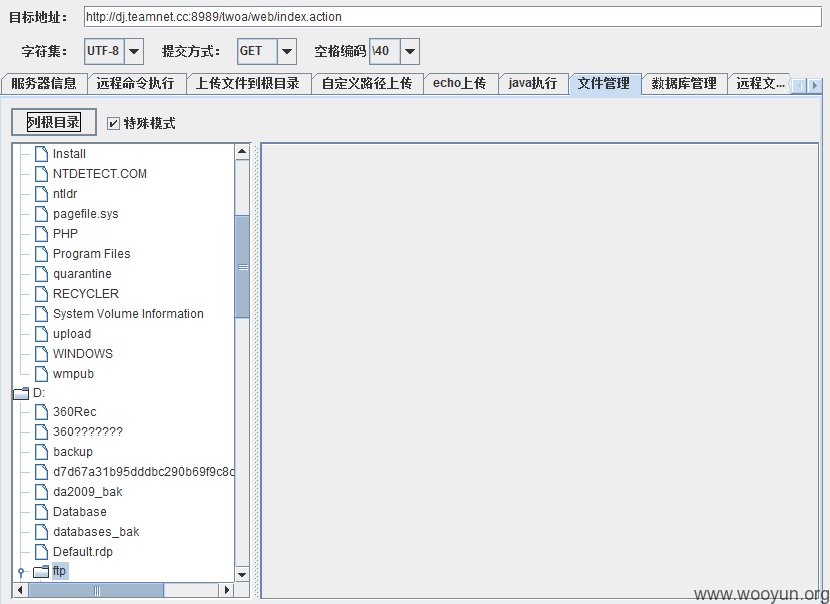Switch to the 远程命令执行 tab
This screenshot has width=830, height=604.
[136, 84]
